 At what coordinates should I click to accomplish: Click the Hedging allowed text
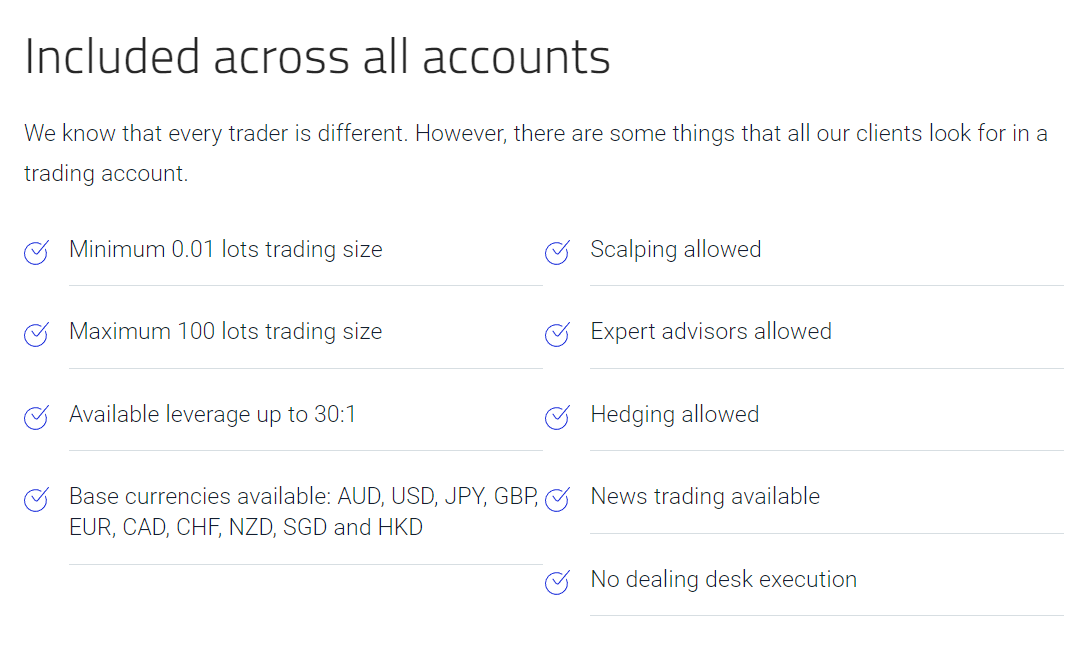[x=674, y=414]
